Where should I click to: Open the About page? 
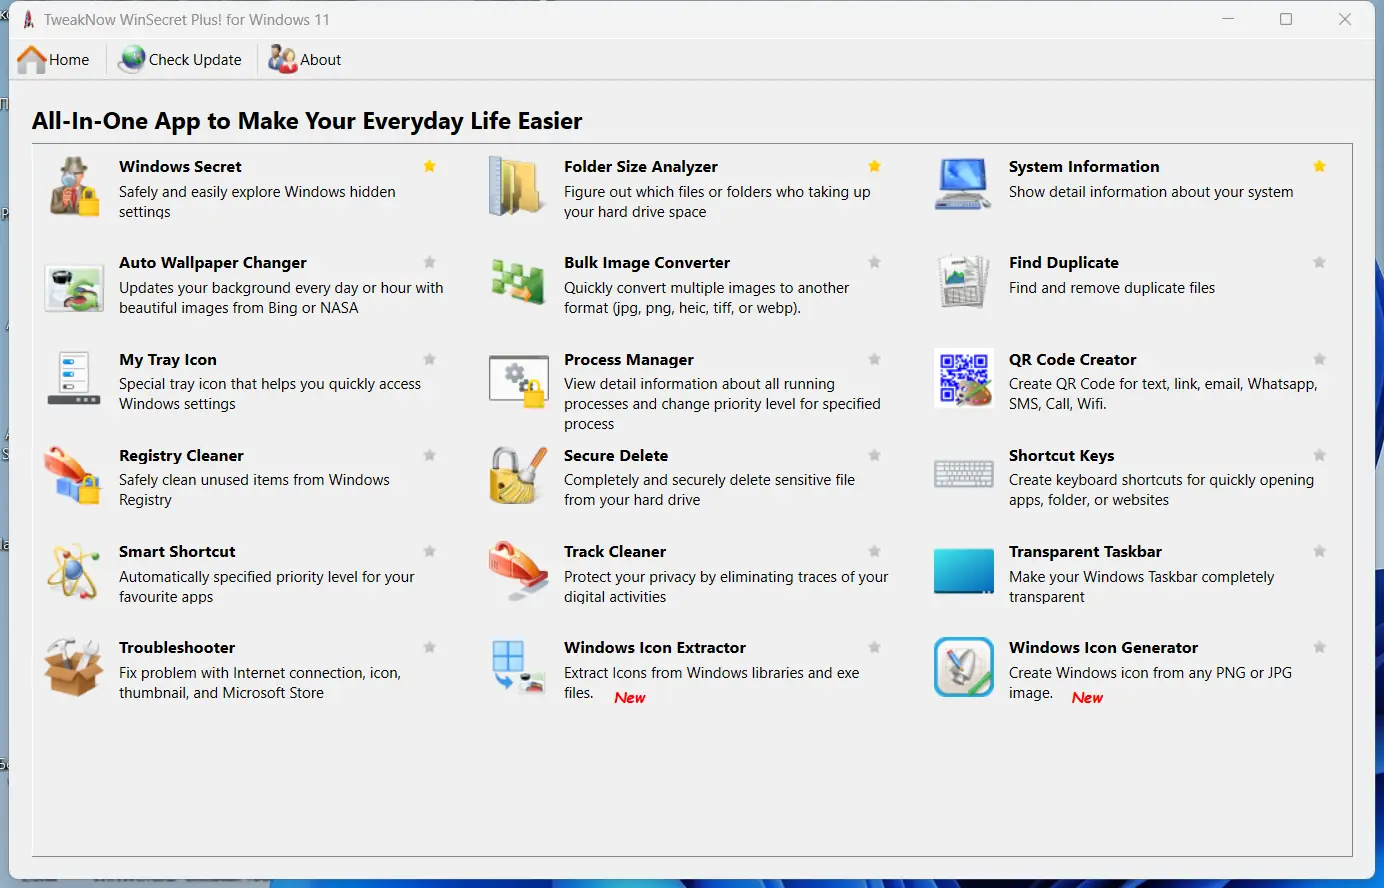305,59
